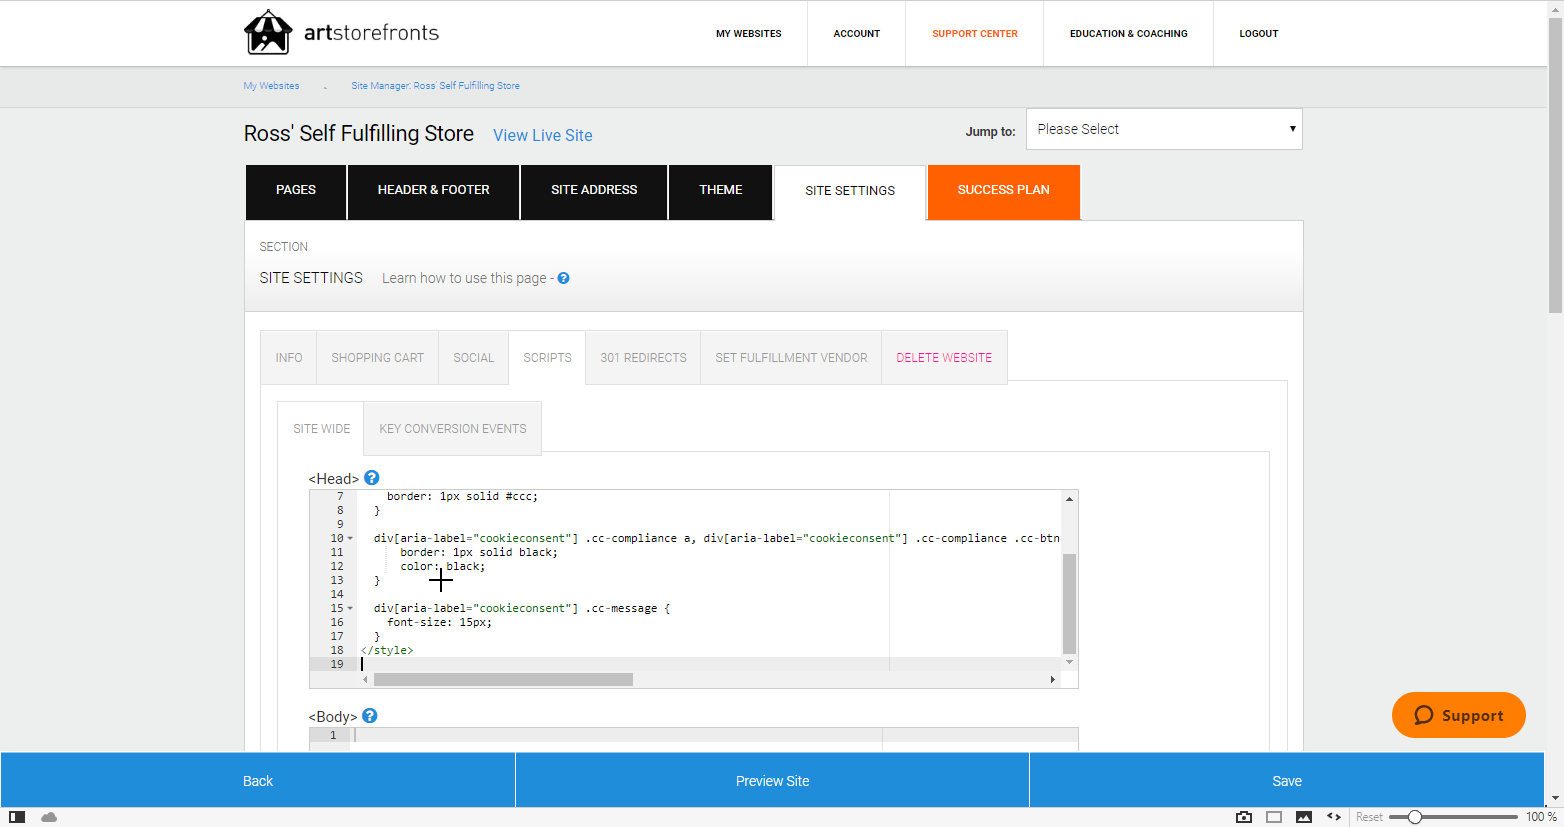The width and height of the screenshot is (1564, 827).
Task: Click the 'color: black;' code line
Action: pyautogui.click(x=443, y=566)
